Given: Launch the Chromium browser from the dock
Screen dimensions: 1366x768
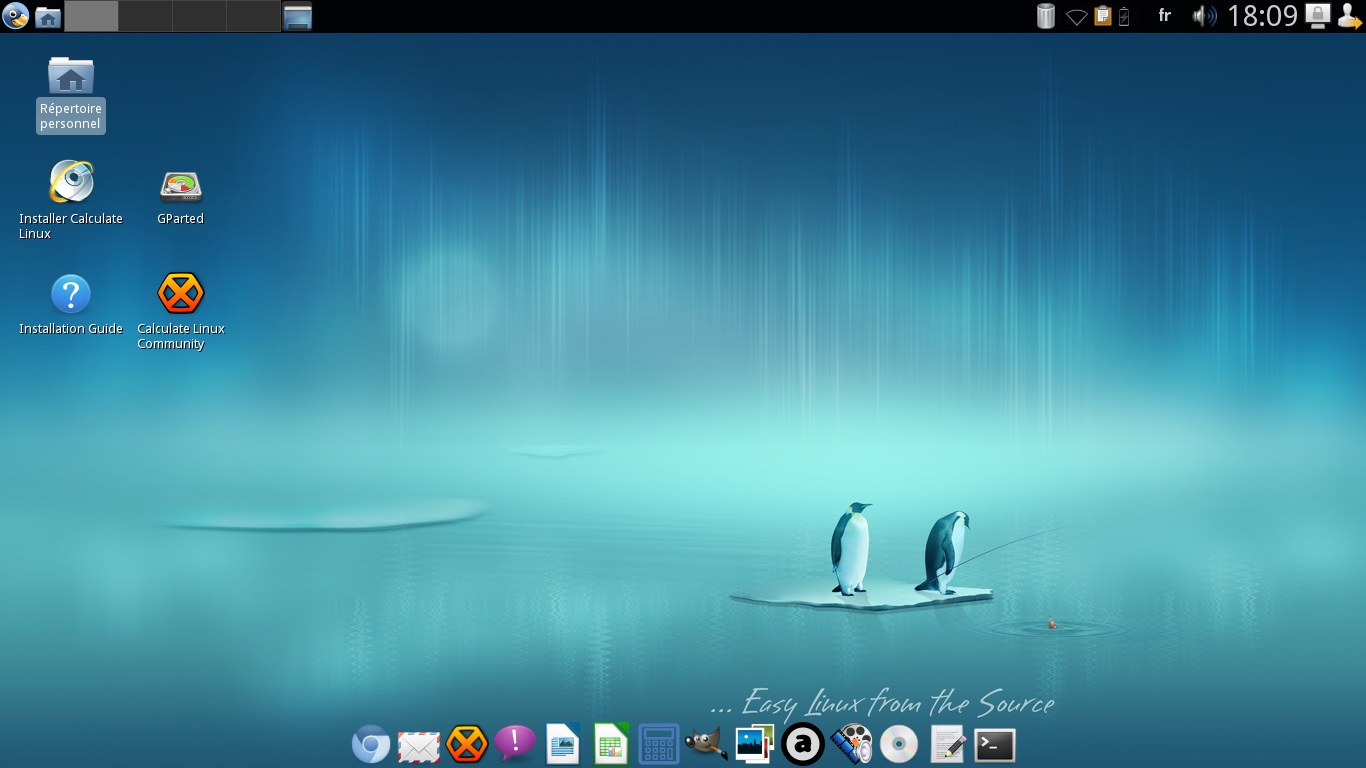Looking at the screenshot, I should pos(371,745).
